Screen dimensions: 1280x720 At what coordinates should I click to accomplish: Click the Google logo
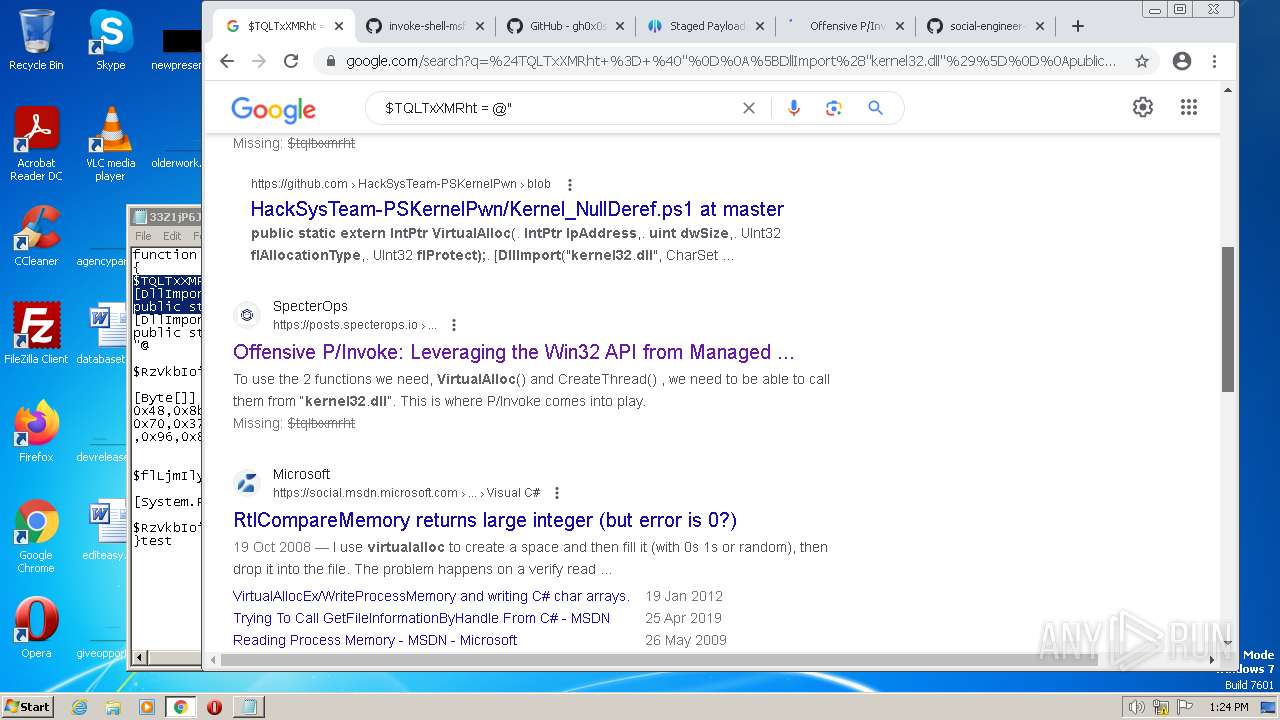pos(273,109)
